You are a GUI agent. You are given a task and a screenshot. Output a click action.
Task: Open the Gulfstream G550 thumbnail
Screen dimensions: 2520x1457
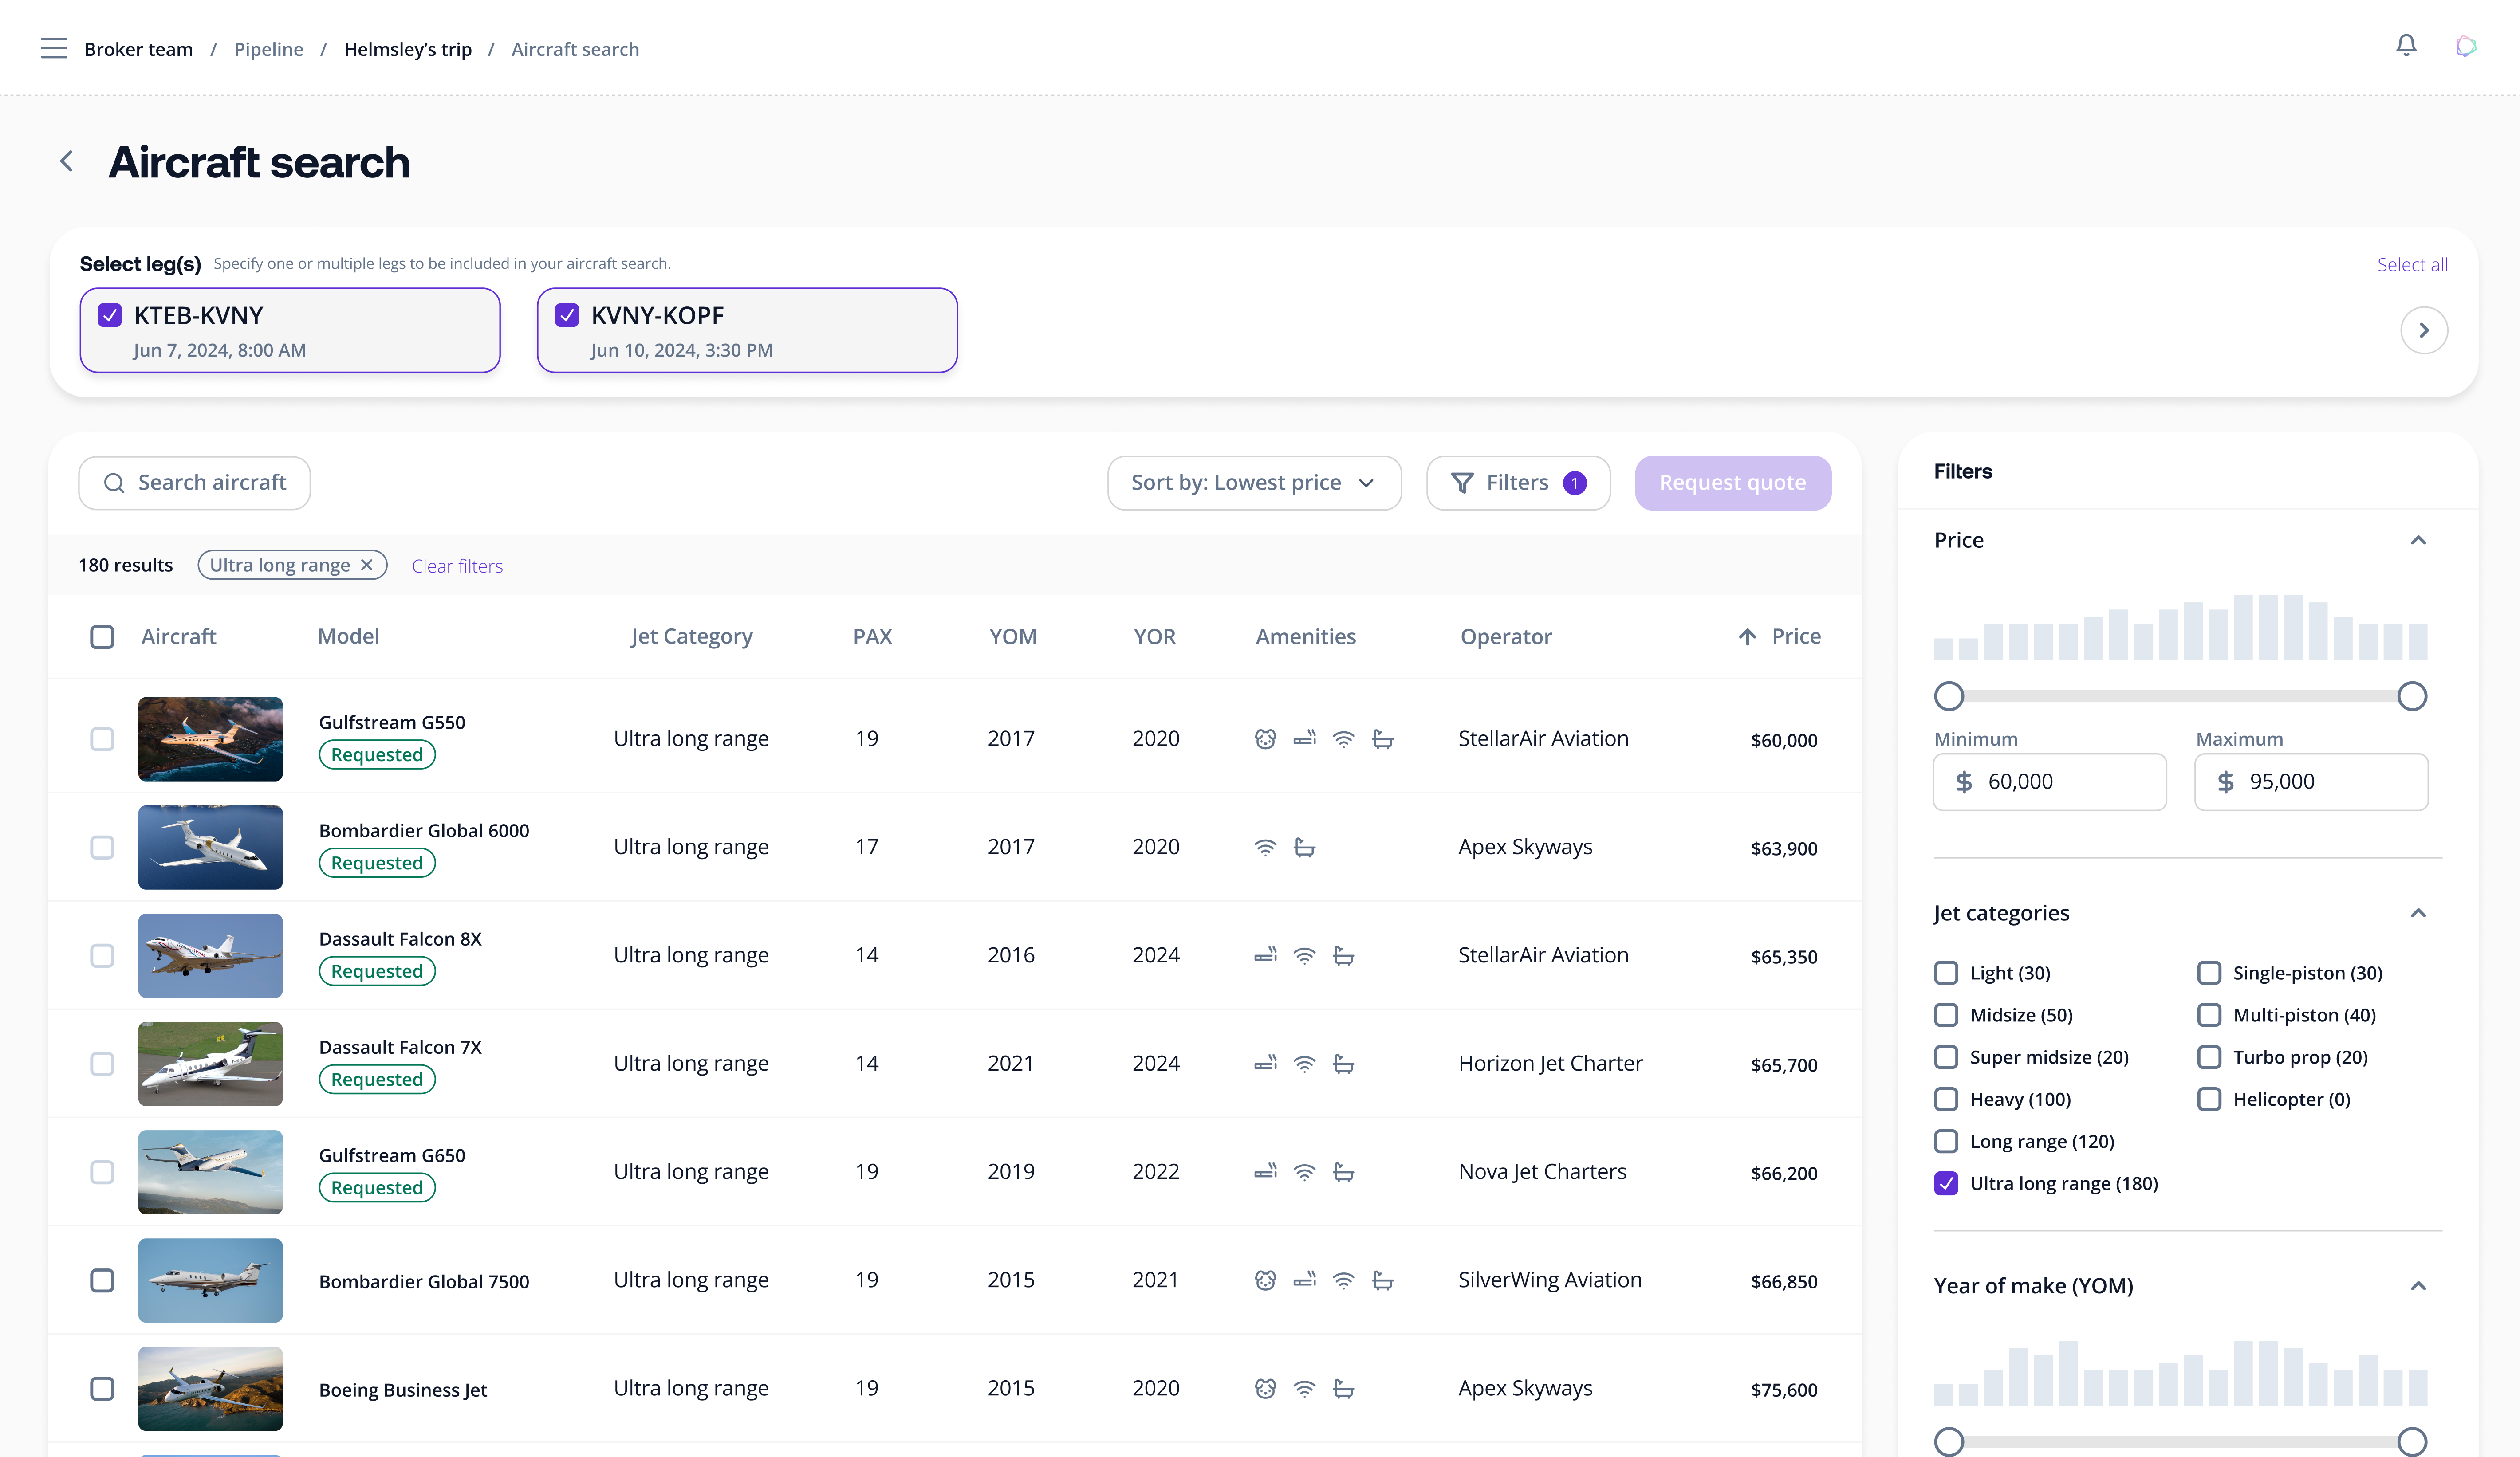tap(210, 739)
